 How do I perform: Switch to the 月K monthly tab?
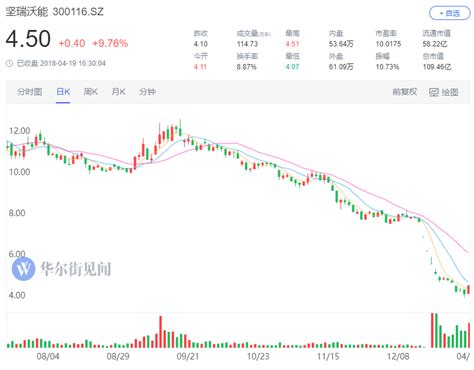point(118,92)
